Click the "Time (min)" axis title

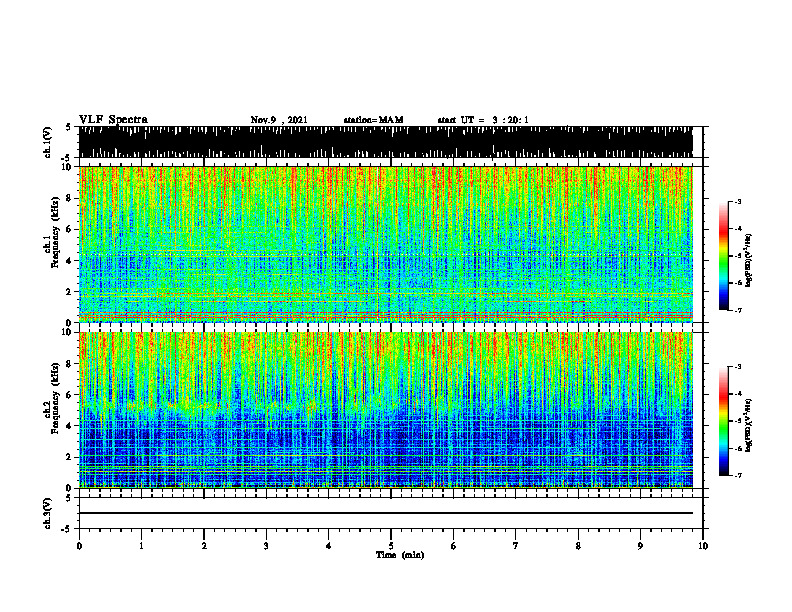tap(400, 555)
